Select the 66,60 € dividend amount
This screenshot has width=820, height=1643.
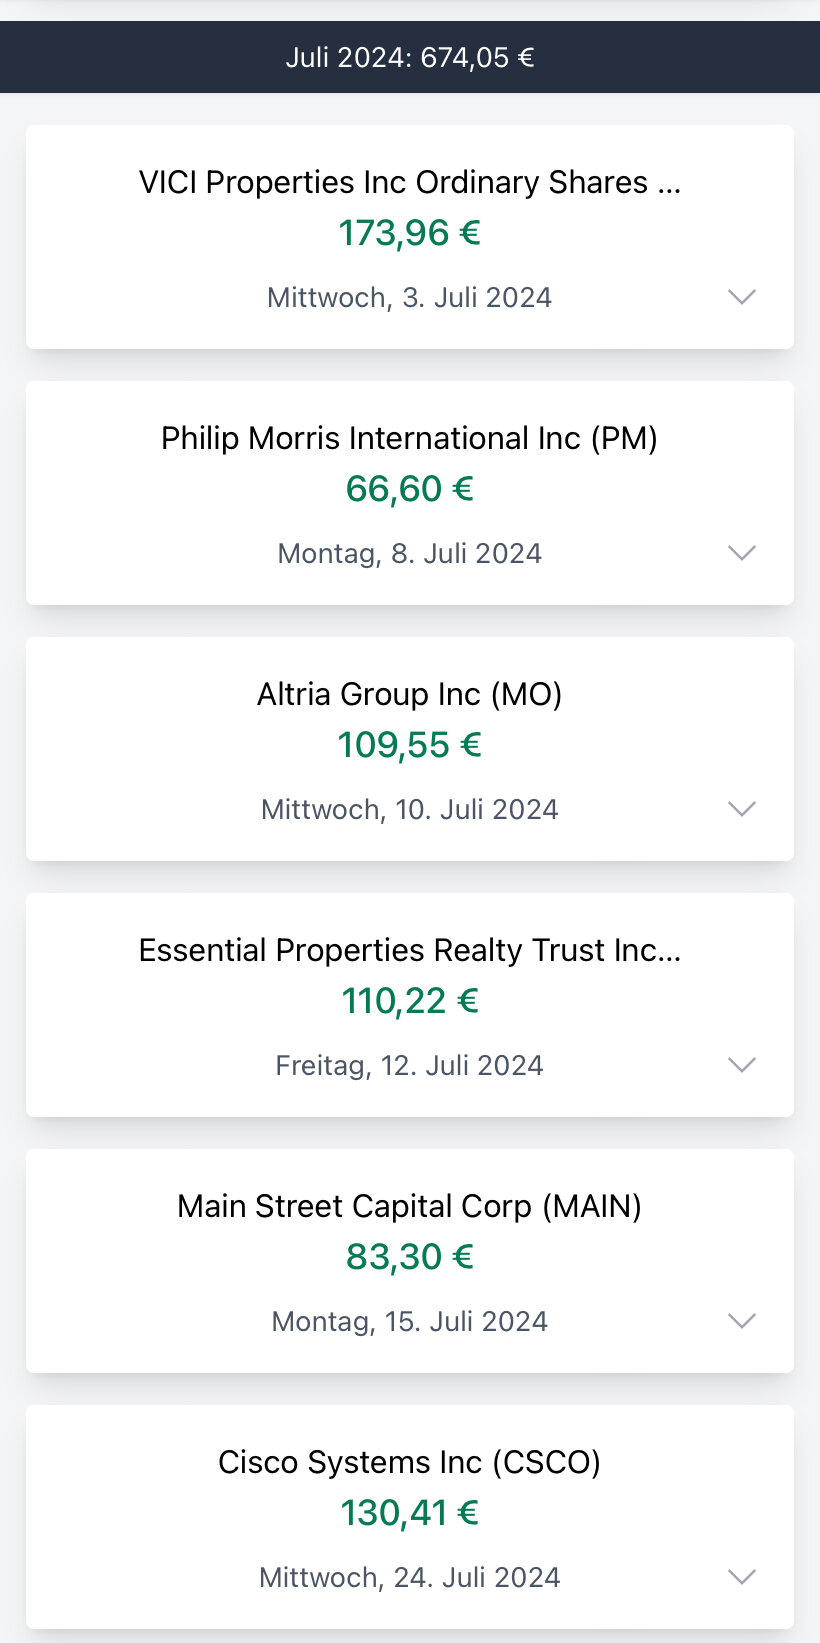410,489
